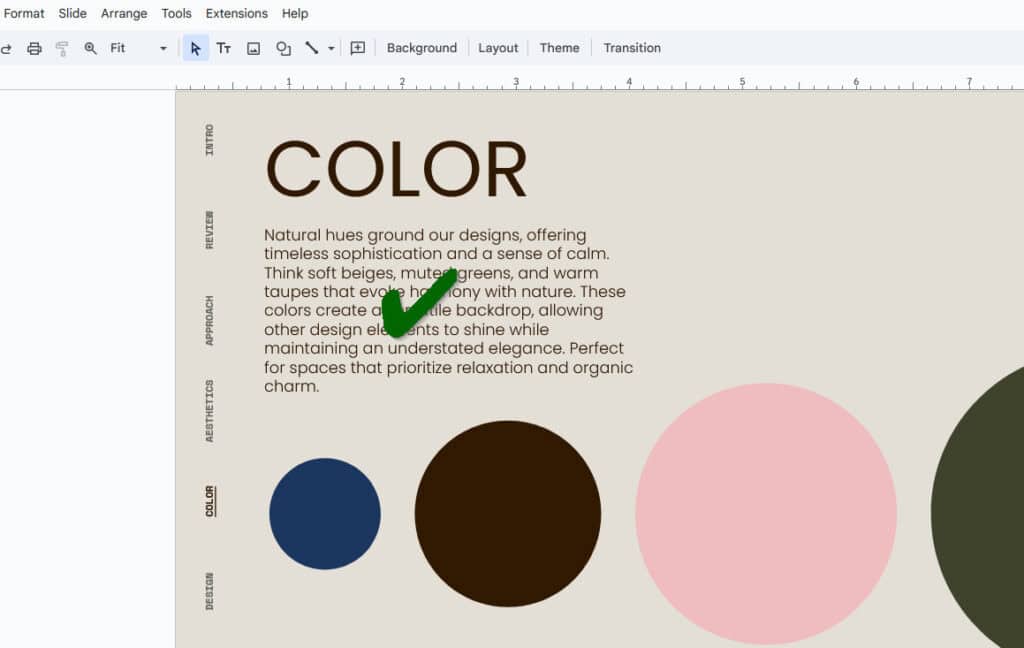This screenshot has height=648, width=1024.
Task: Click the redo arrow icon
Action: (6, 48)
